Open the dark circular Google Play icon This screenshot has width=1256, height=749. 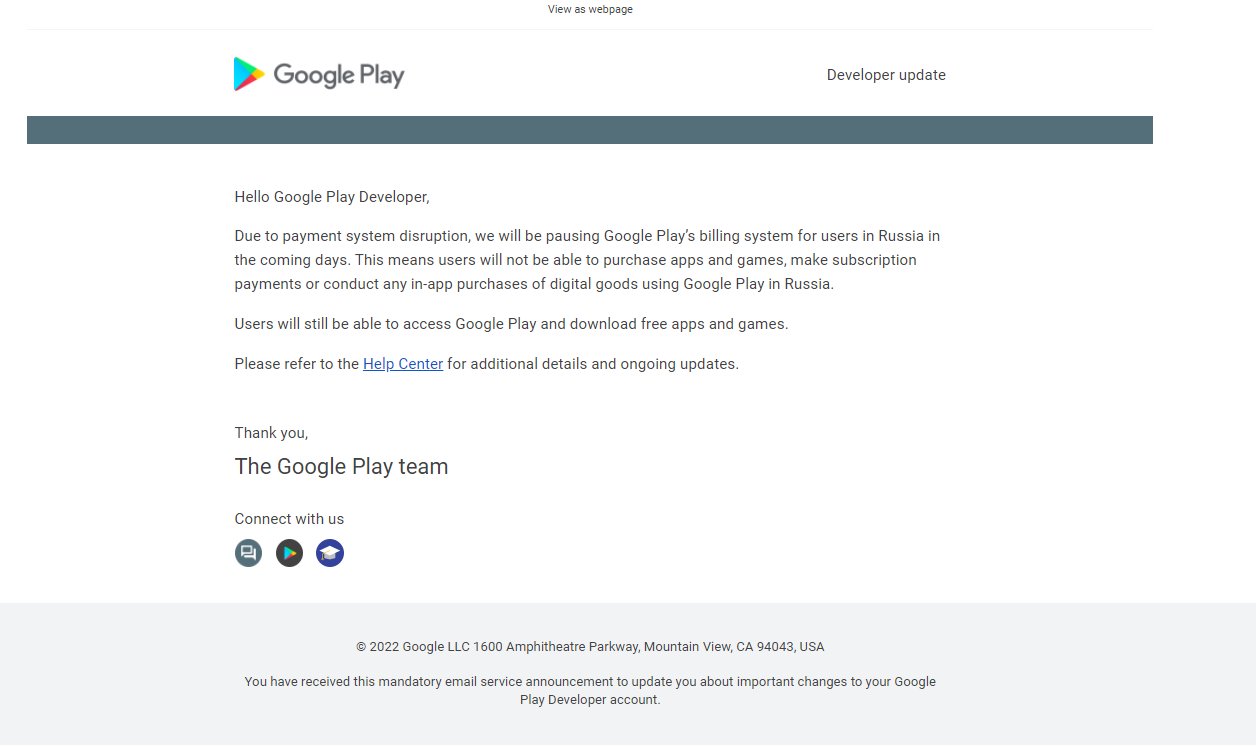point(289,553)
